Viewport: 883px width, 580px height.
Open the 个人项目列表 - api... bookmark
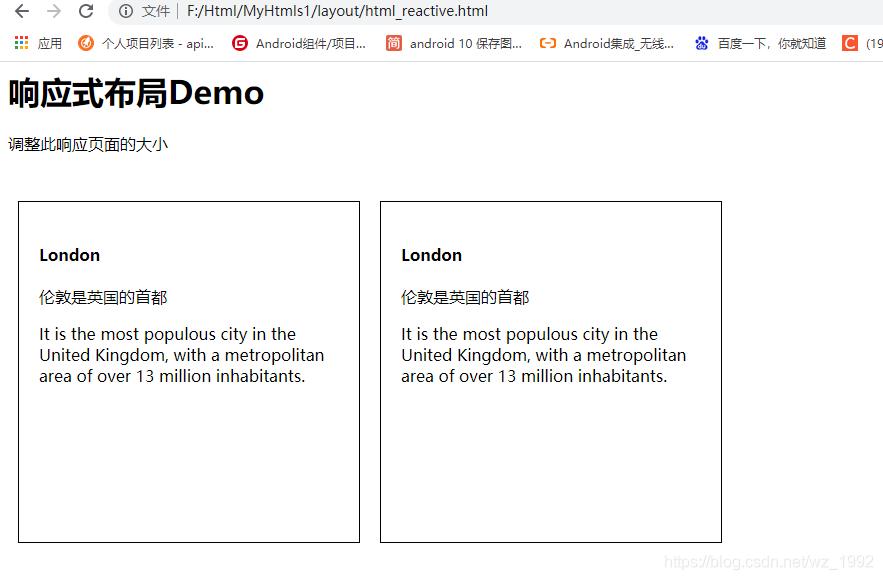[x=158, y=43]
